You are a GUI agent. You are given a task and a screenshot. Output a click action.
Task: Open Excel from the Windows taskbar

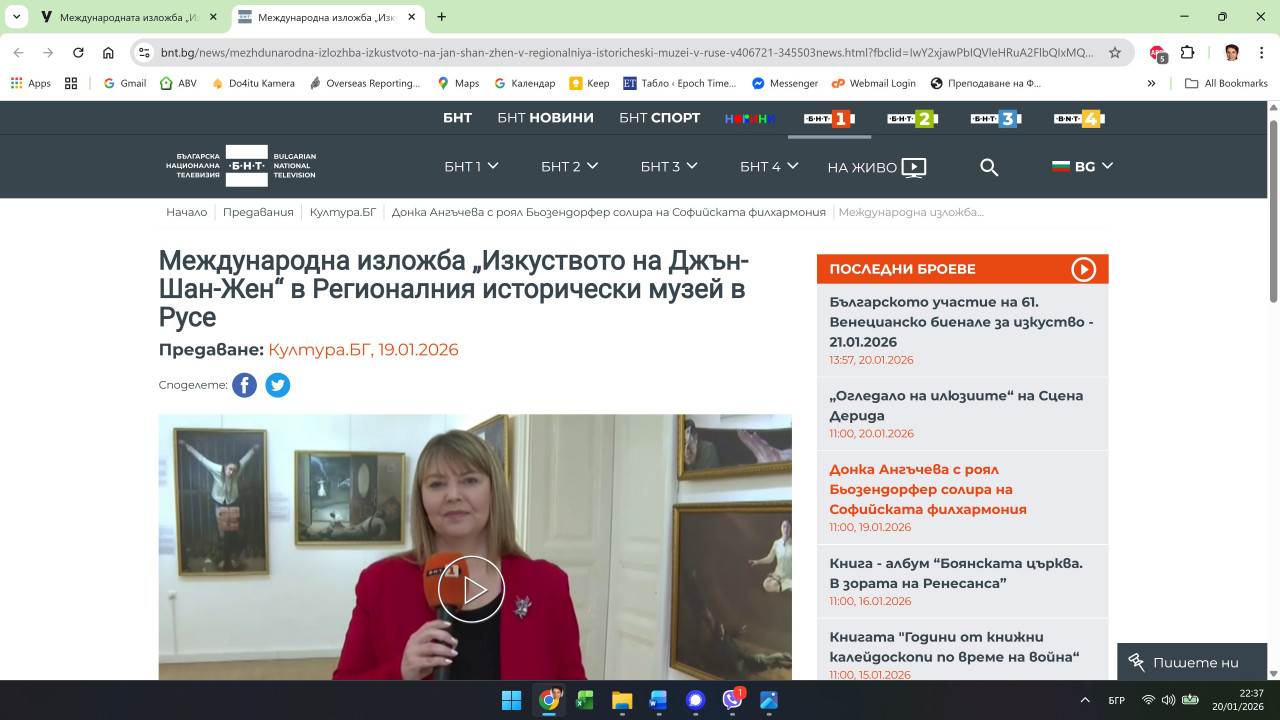click(x=585, y=700)
